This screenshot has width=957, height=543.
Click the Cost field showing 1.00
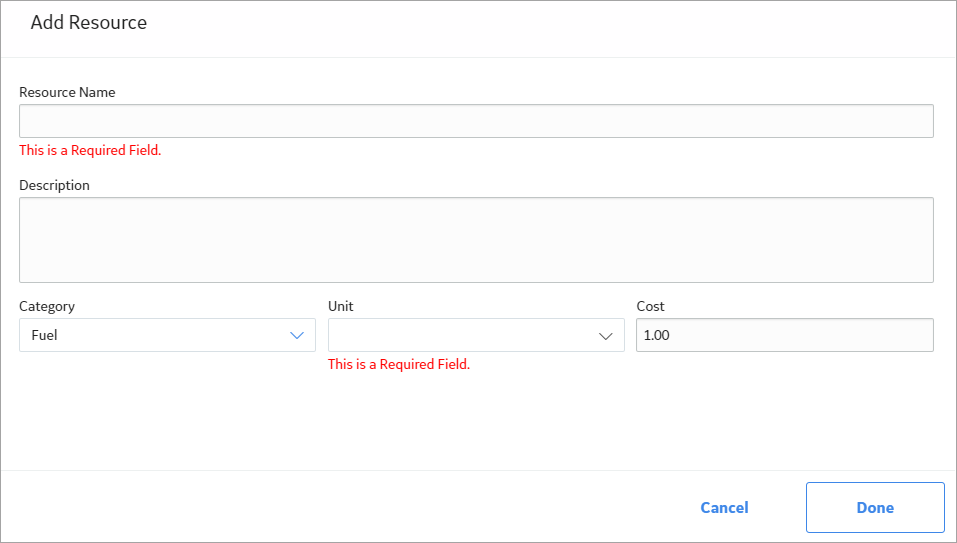point(785,335)
